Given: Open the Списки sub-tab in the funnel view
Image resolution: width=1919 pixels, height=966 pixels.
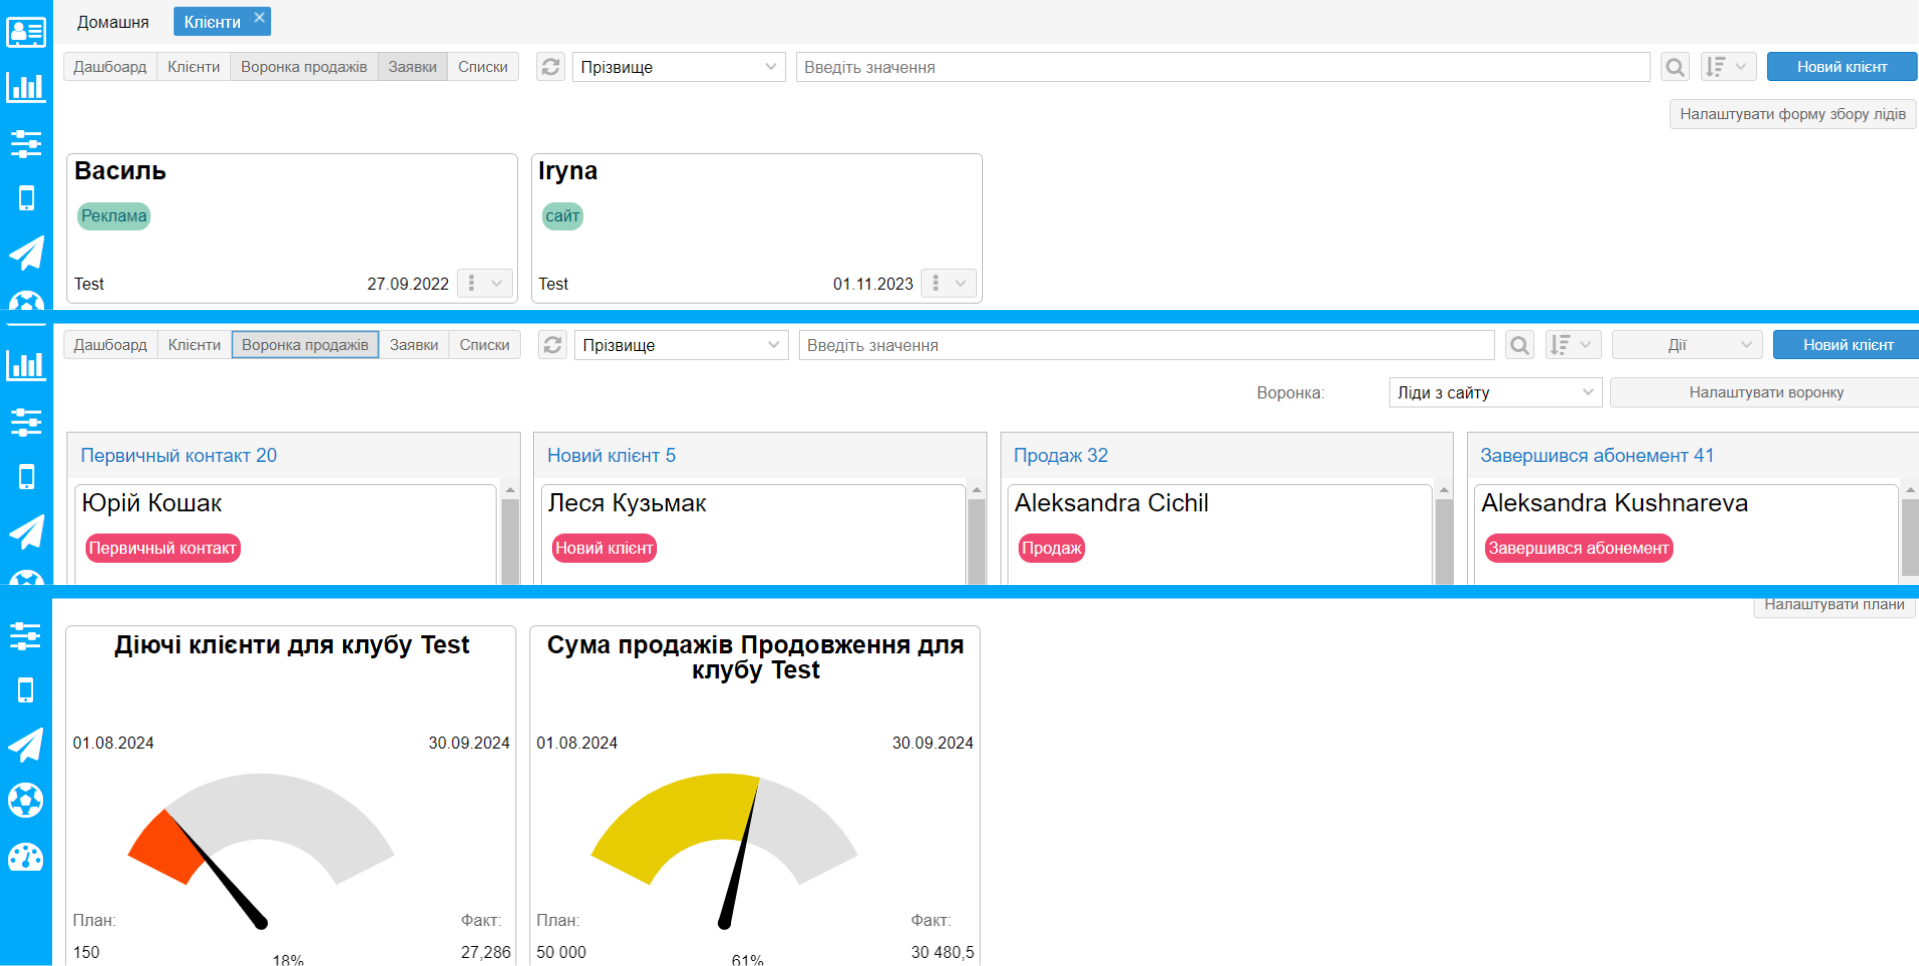Looking at the screenshot, I should (485, 345).
